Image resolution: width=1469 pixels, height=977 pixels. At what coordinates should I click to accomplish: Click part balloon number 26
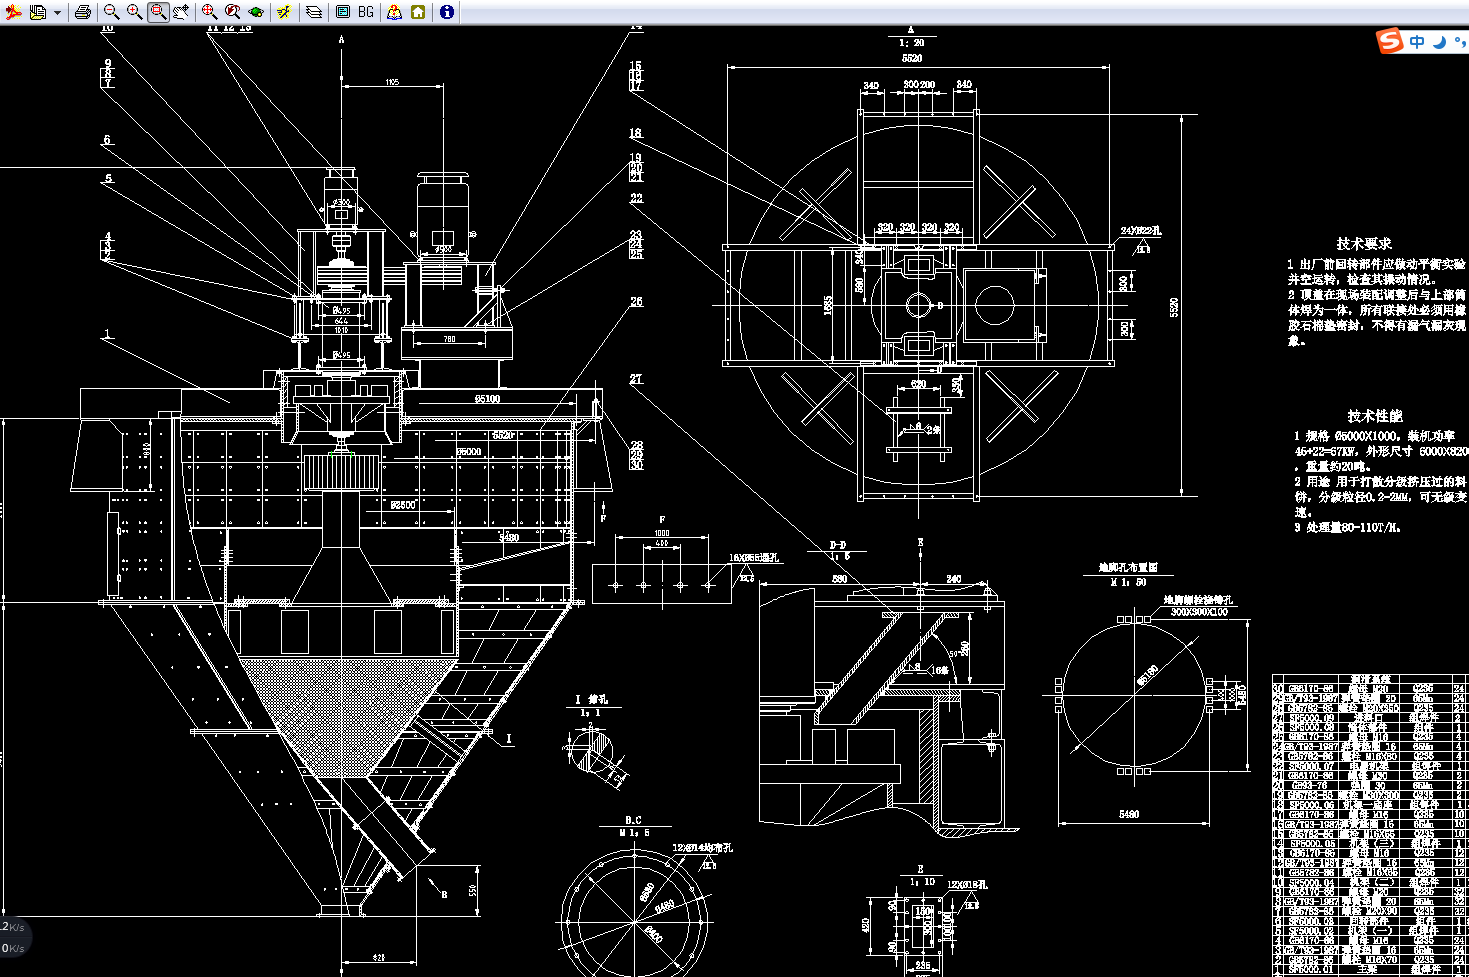[x=636, y=301]
